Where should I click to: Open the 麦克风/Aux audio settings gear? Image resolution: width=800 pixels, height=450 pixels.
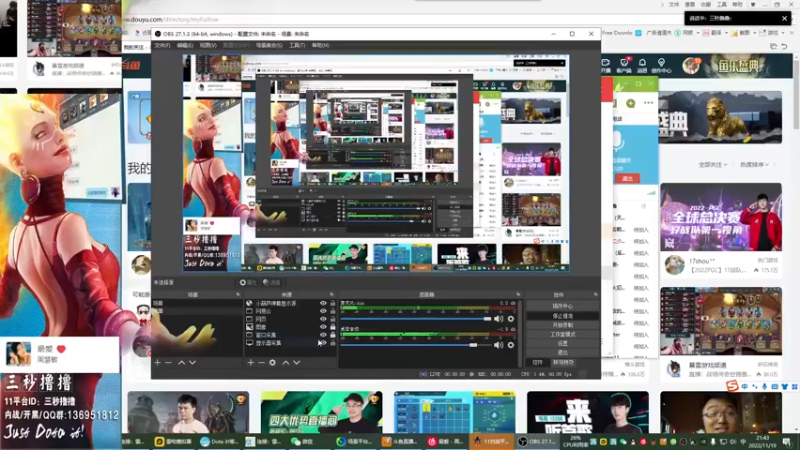(511, 319)
